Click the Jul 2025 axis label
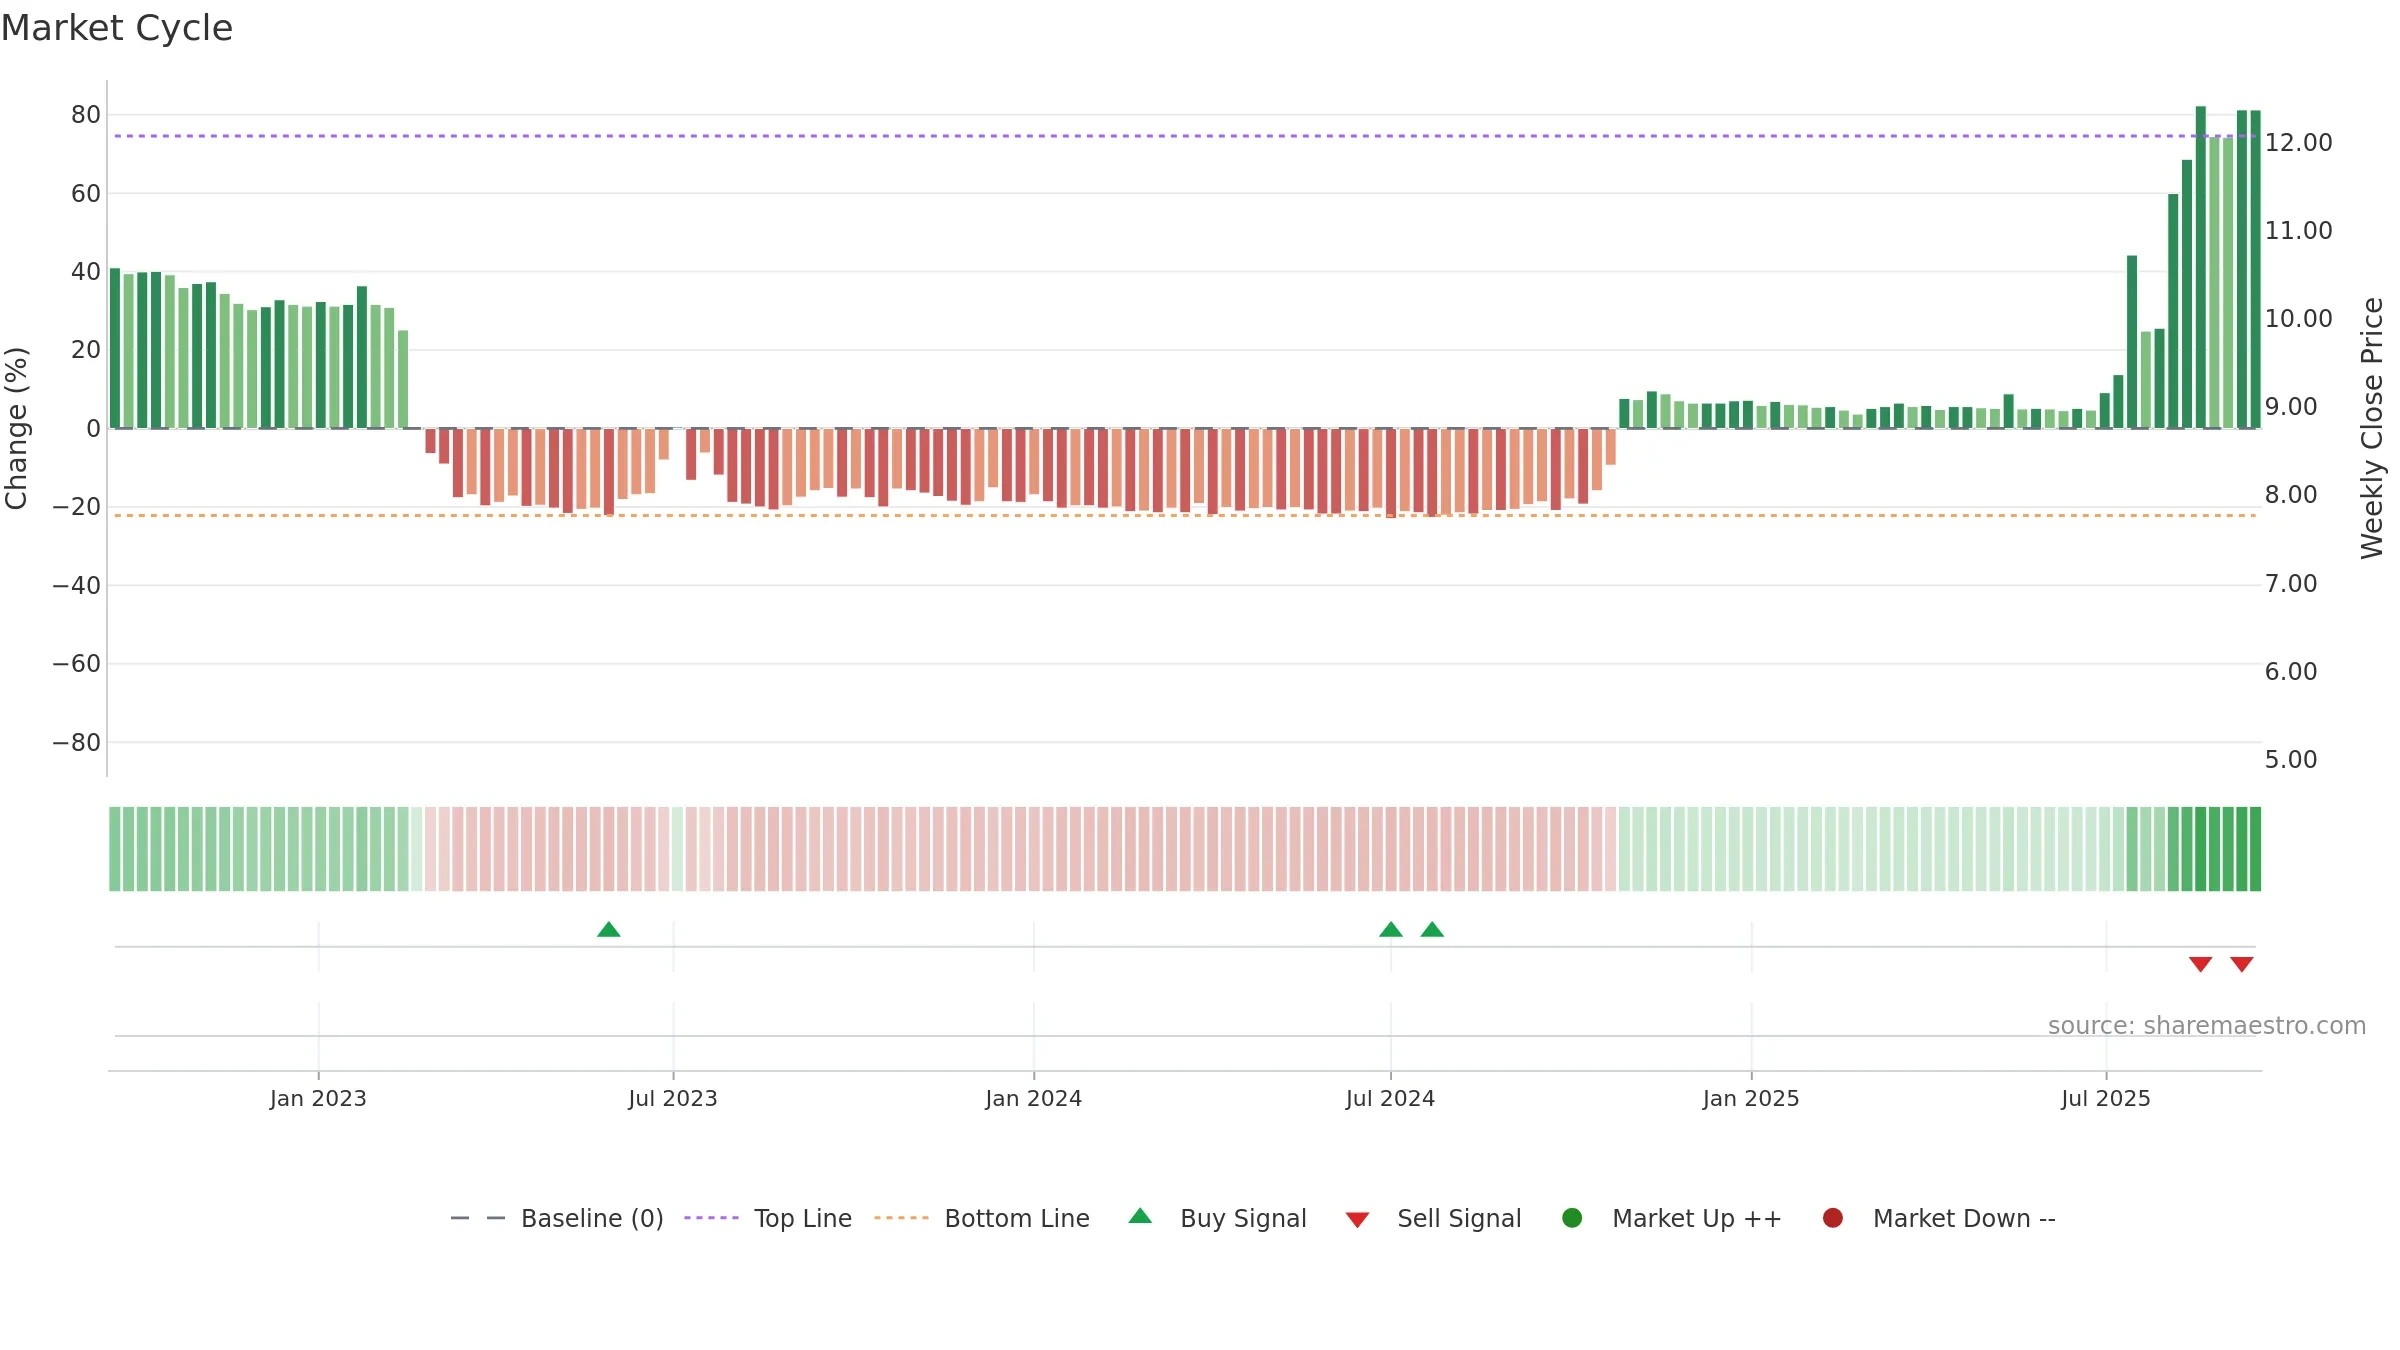 2106,1099
